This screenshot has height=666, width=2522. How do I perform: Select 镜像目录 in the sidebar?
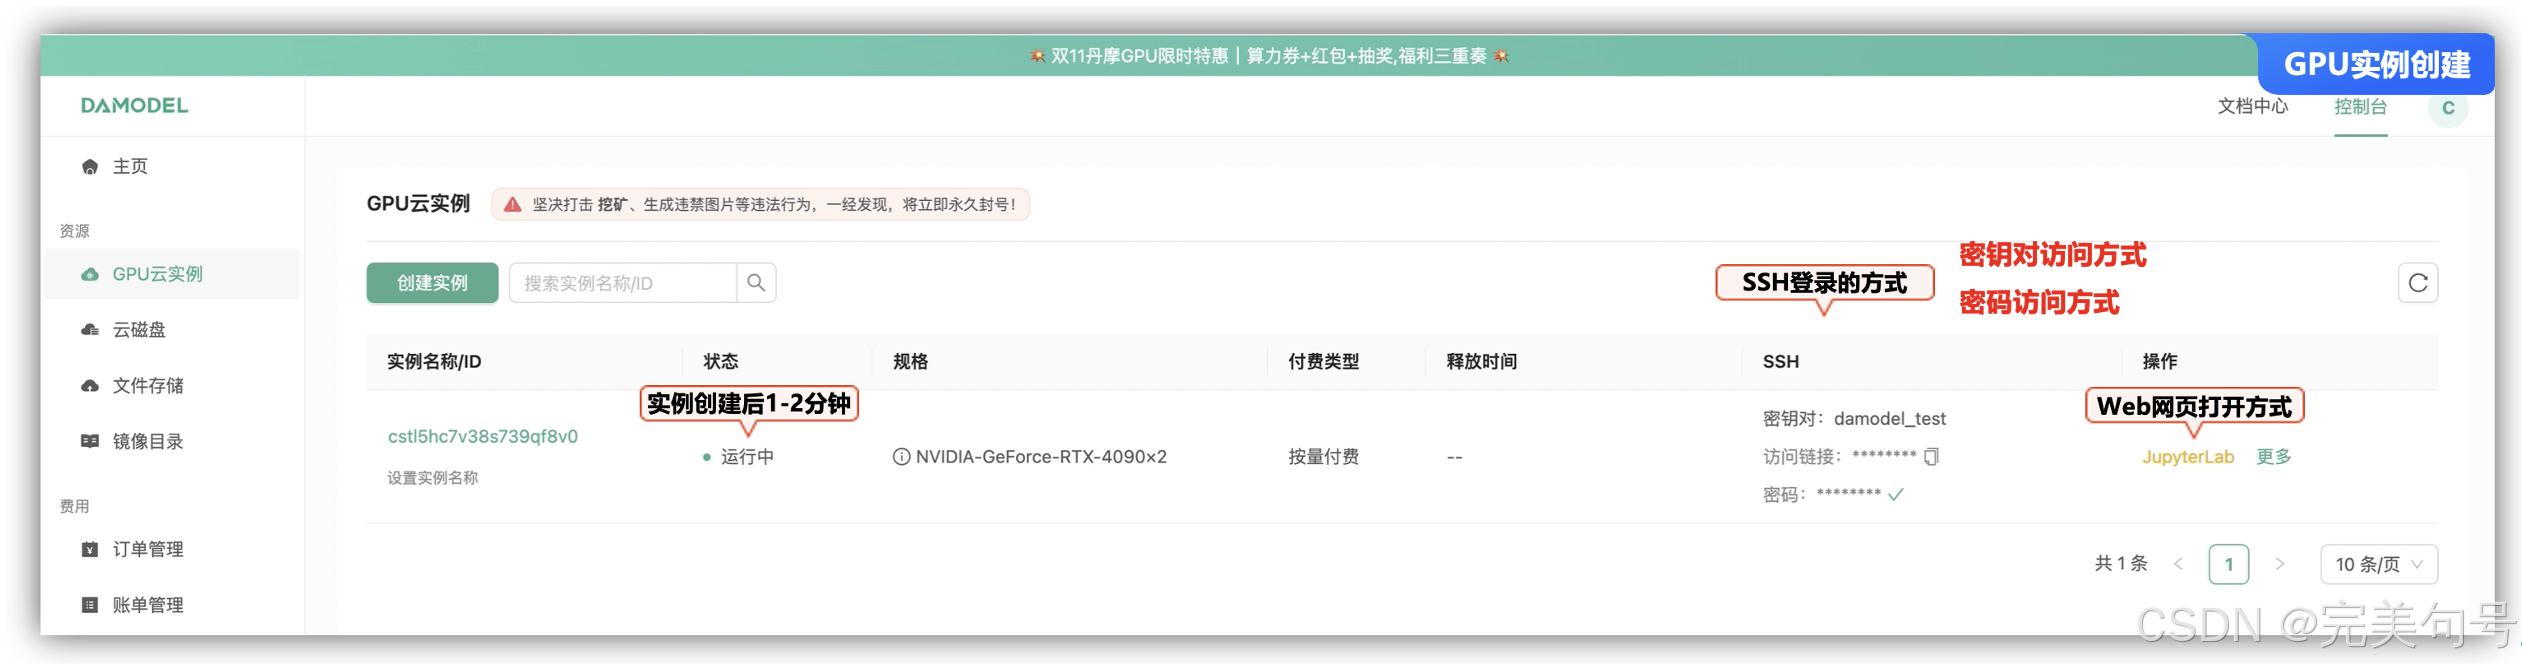(x=147, y=442)
